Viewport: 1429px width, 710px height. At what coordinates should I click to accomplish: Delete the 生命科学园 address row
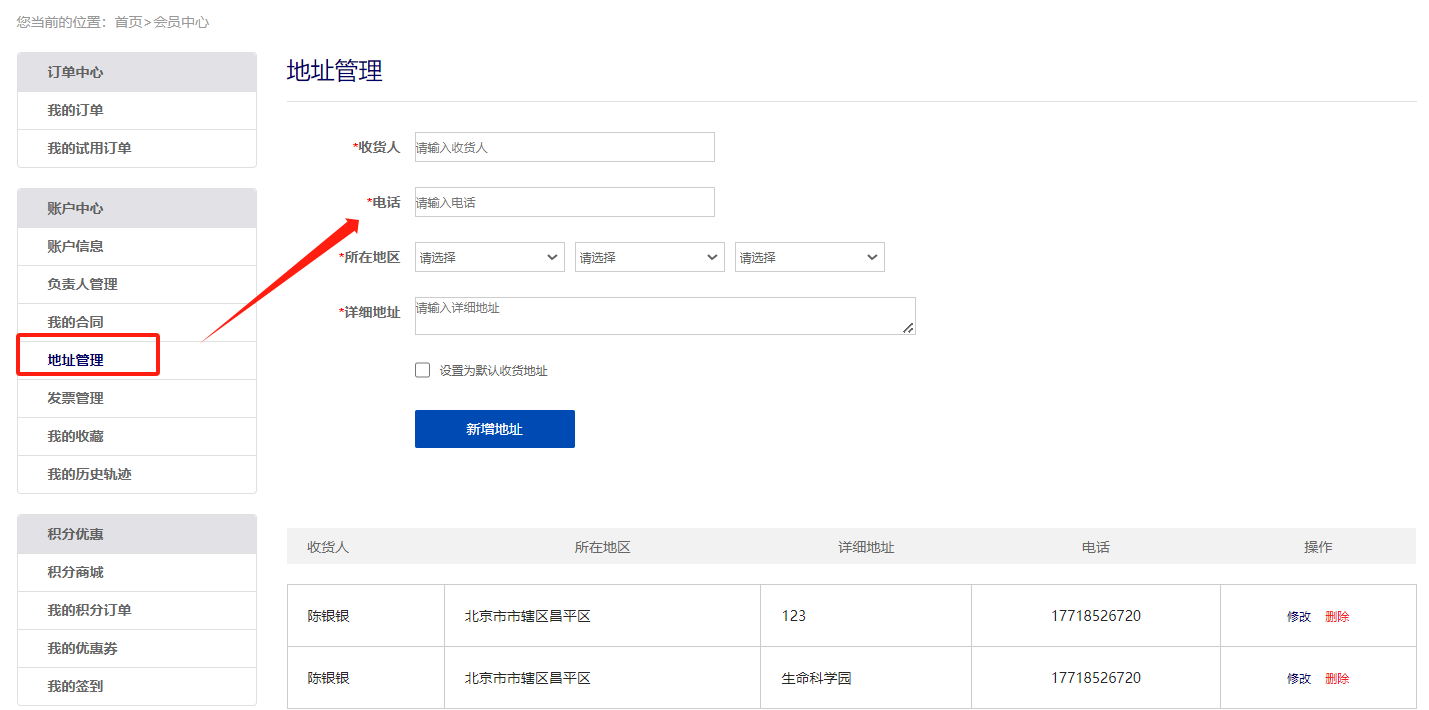(1337, 679)
